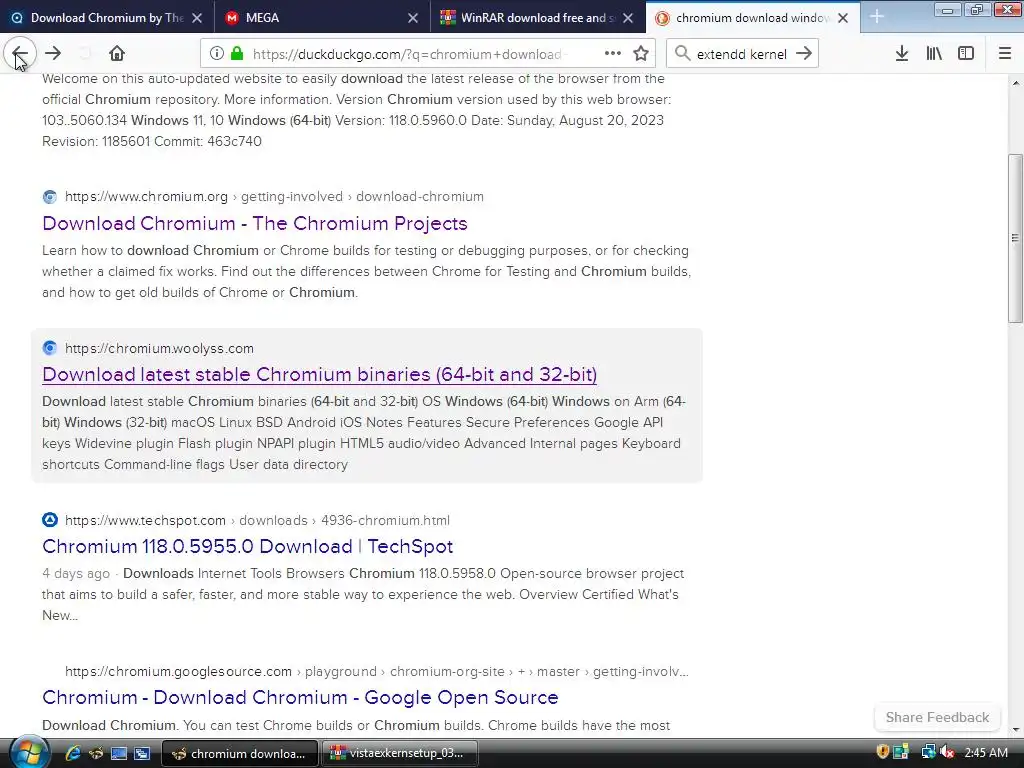Toggle the sidebar panel icon
1024x768 pixels.
coord(966,54)
